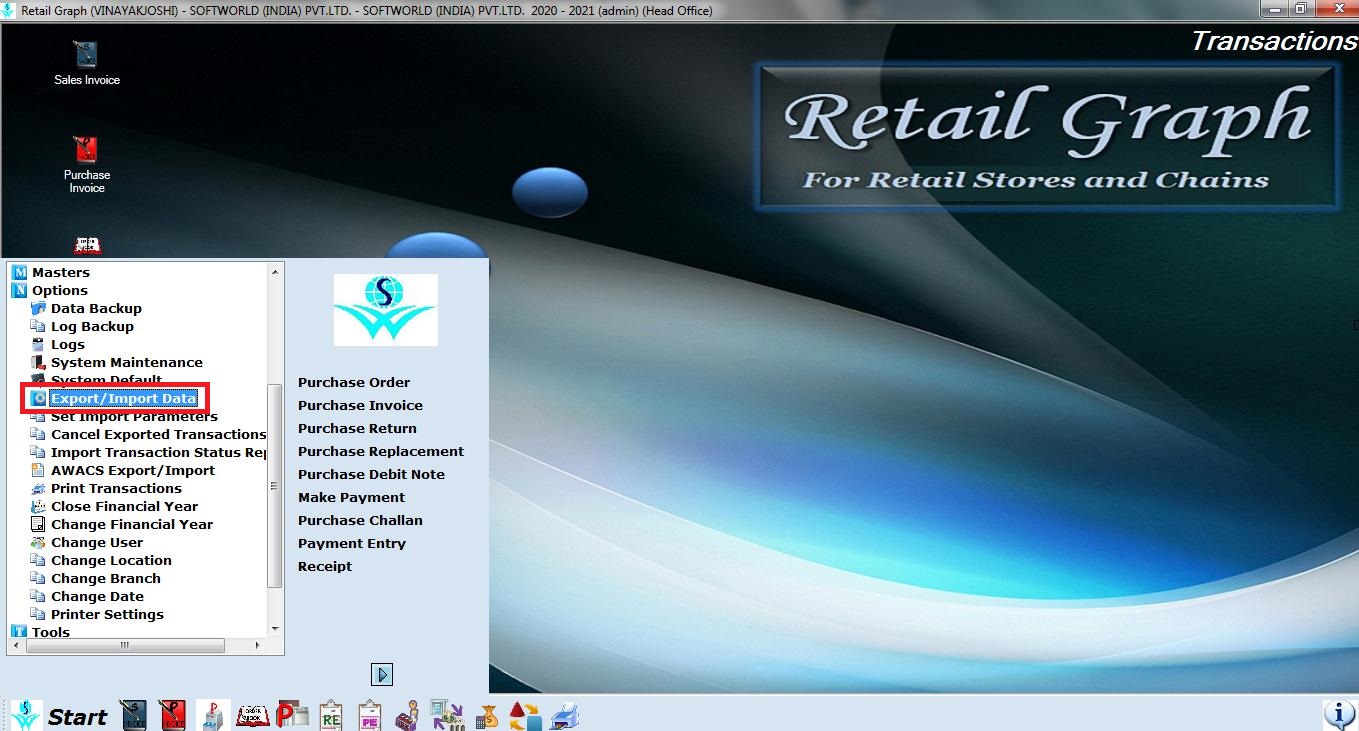This screenshot has height=731, width=1359.
Task: Click the red and blue shapes toolbar icon
Action: [525, 715]
